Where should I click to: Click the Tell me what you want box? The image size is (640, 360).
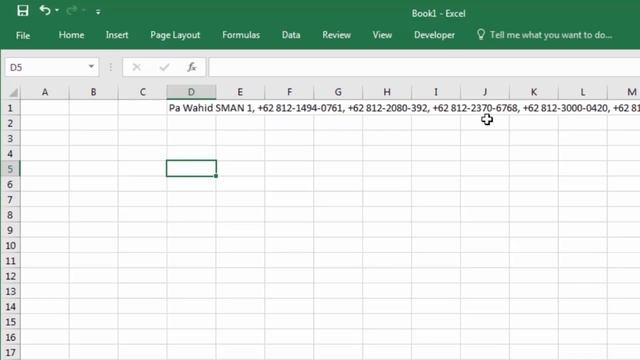pos(551,35)
